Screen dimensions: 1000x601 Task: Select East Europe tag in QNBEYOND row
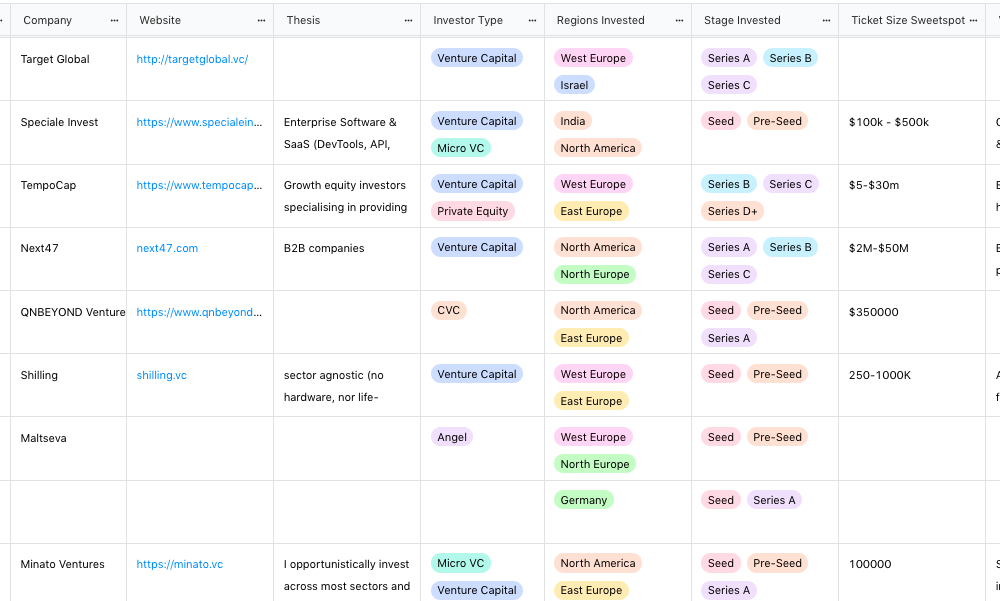591,338
